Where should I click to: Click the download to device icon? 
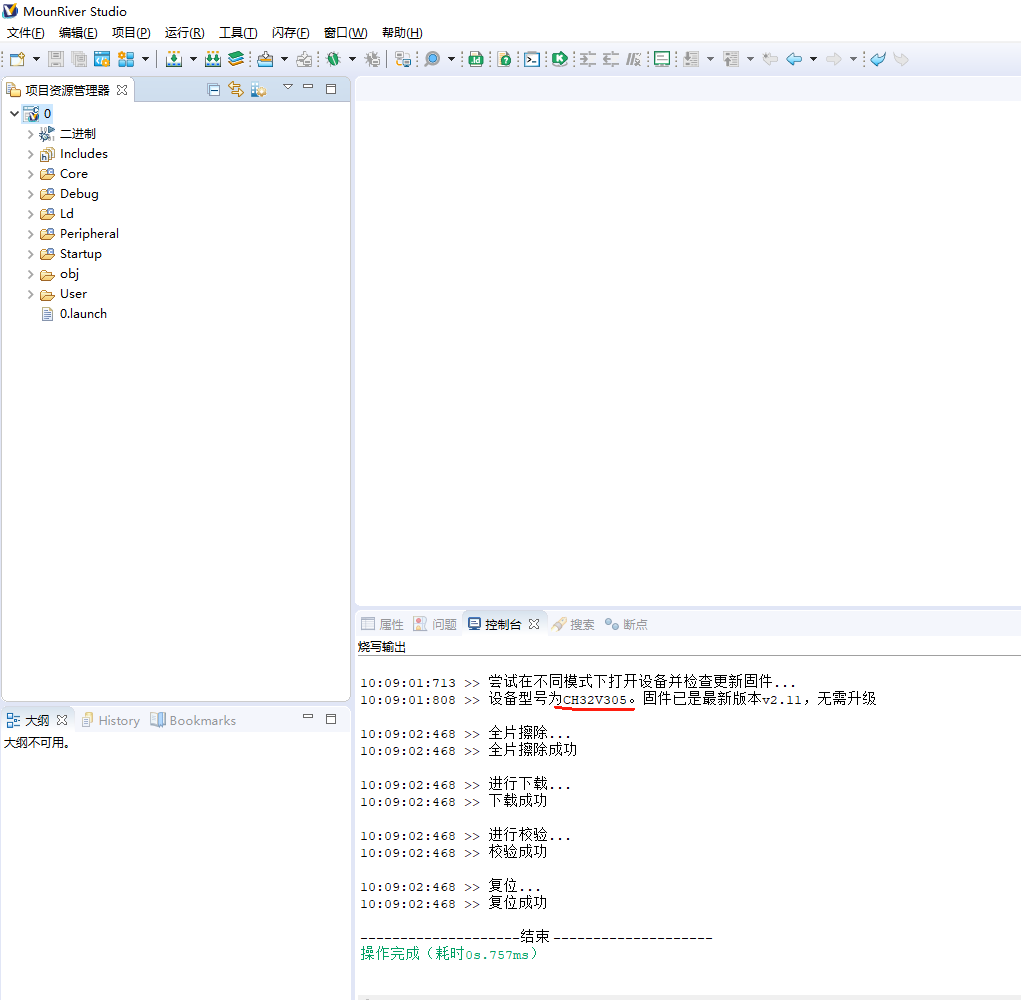coord(174,60)
